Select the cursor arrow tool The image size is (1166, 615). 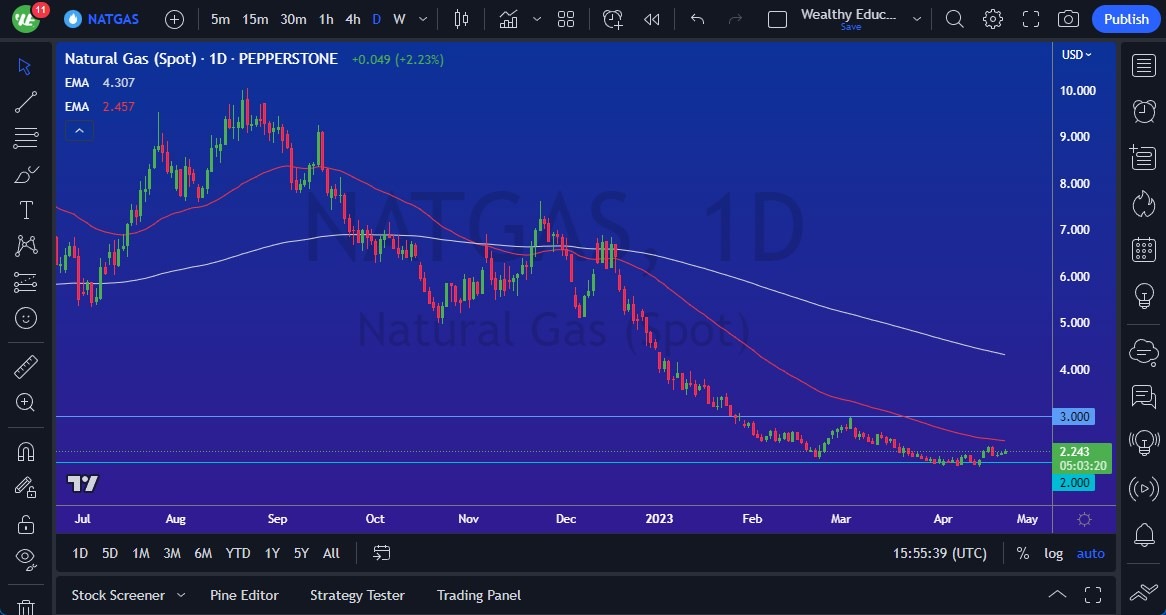(x=26, y=67)
